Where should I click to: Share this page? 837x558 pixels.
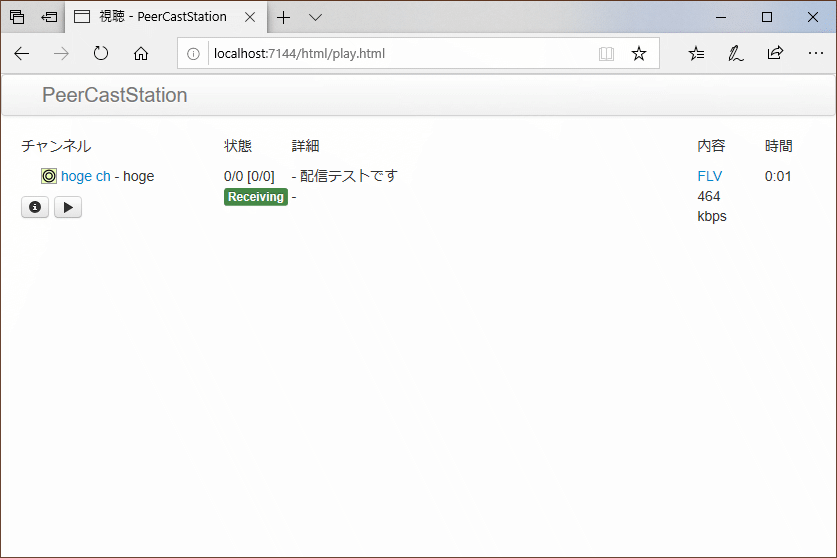click(775, 53)
